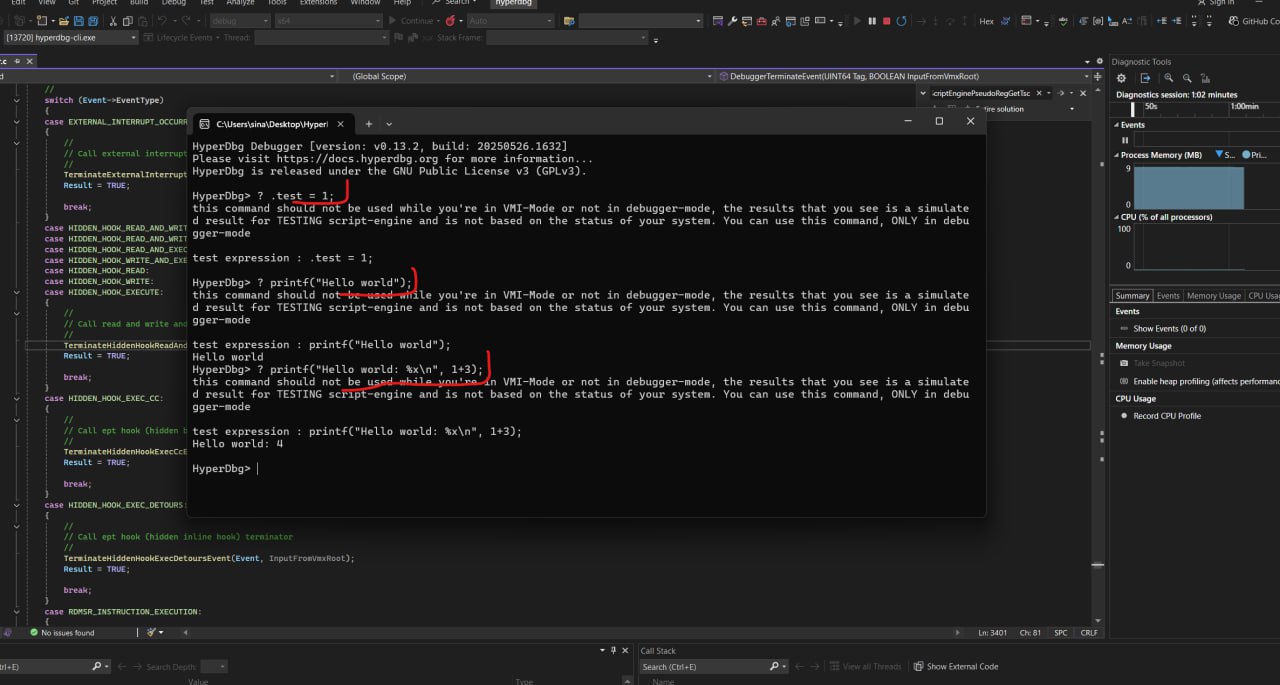Open the Debug menu

(x=173, y=3)
